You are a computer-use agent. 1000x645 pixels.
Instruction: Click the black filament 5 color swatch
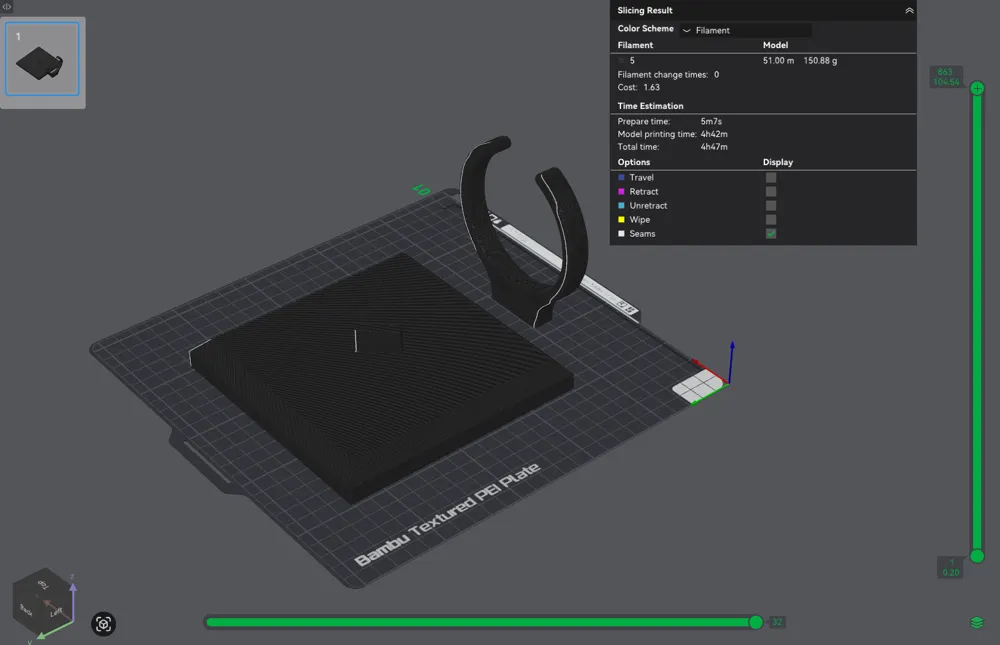click(x=621, y=61)
